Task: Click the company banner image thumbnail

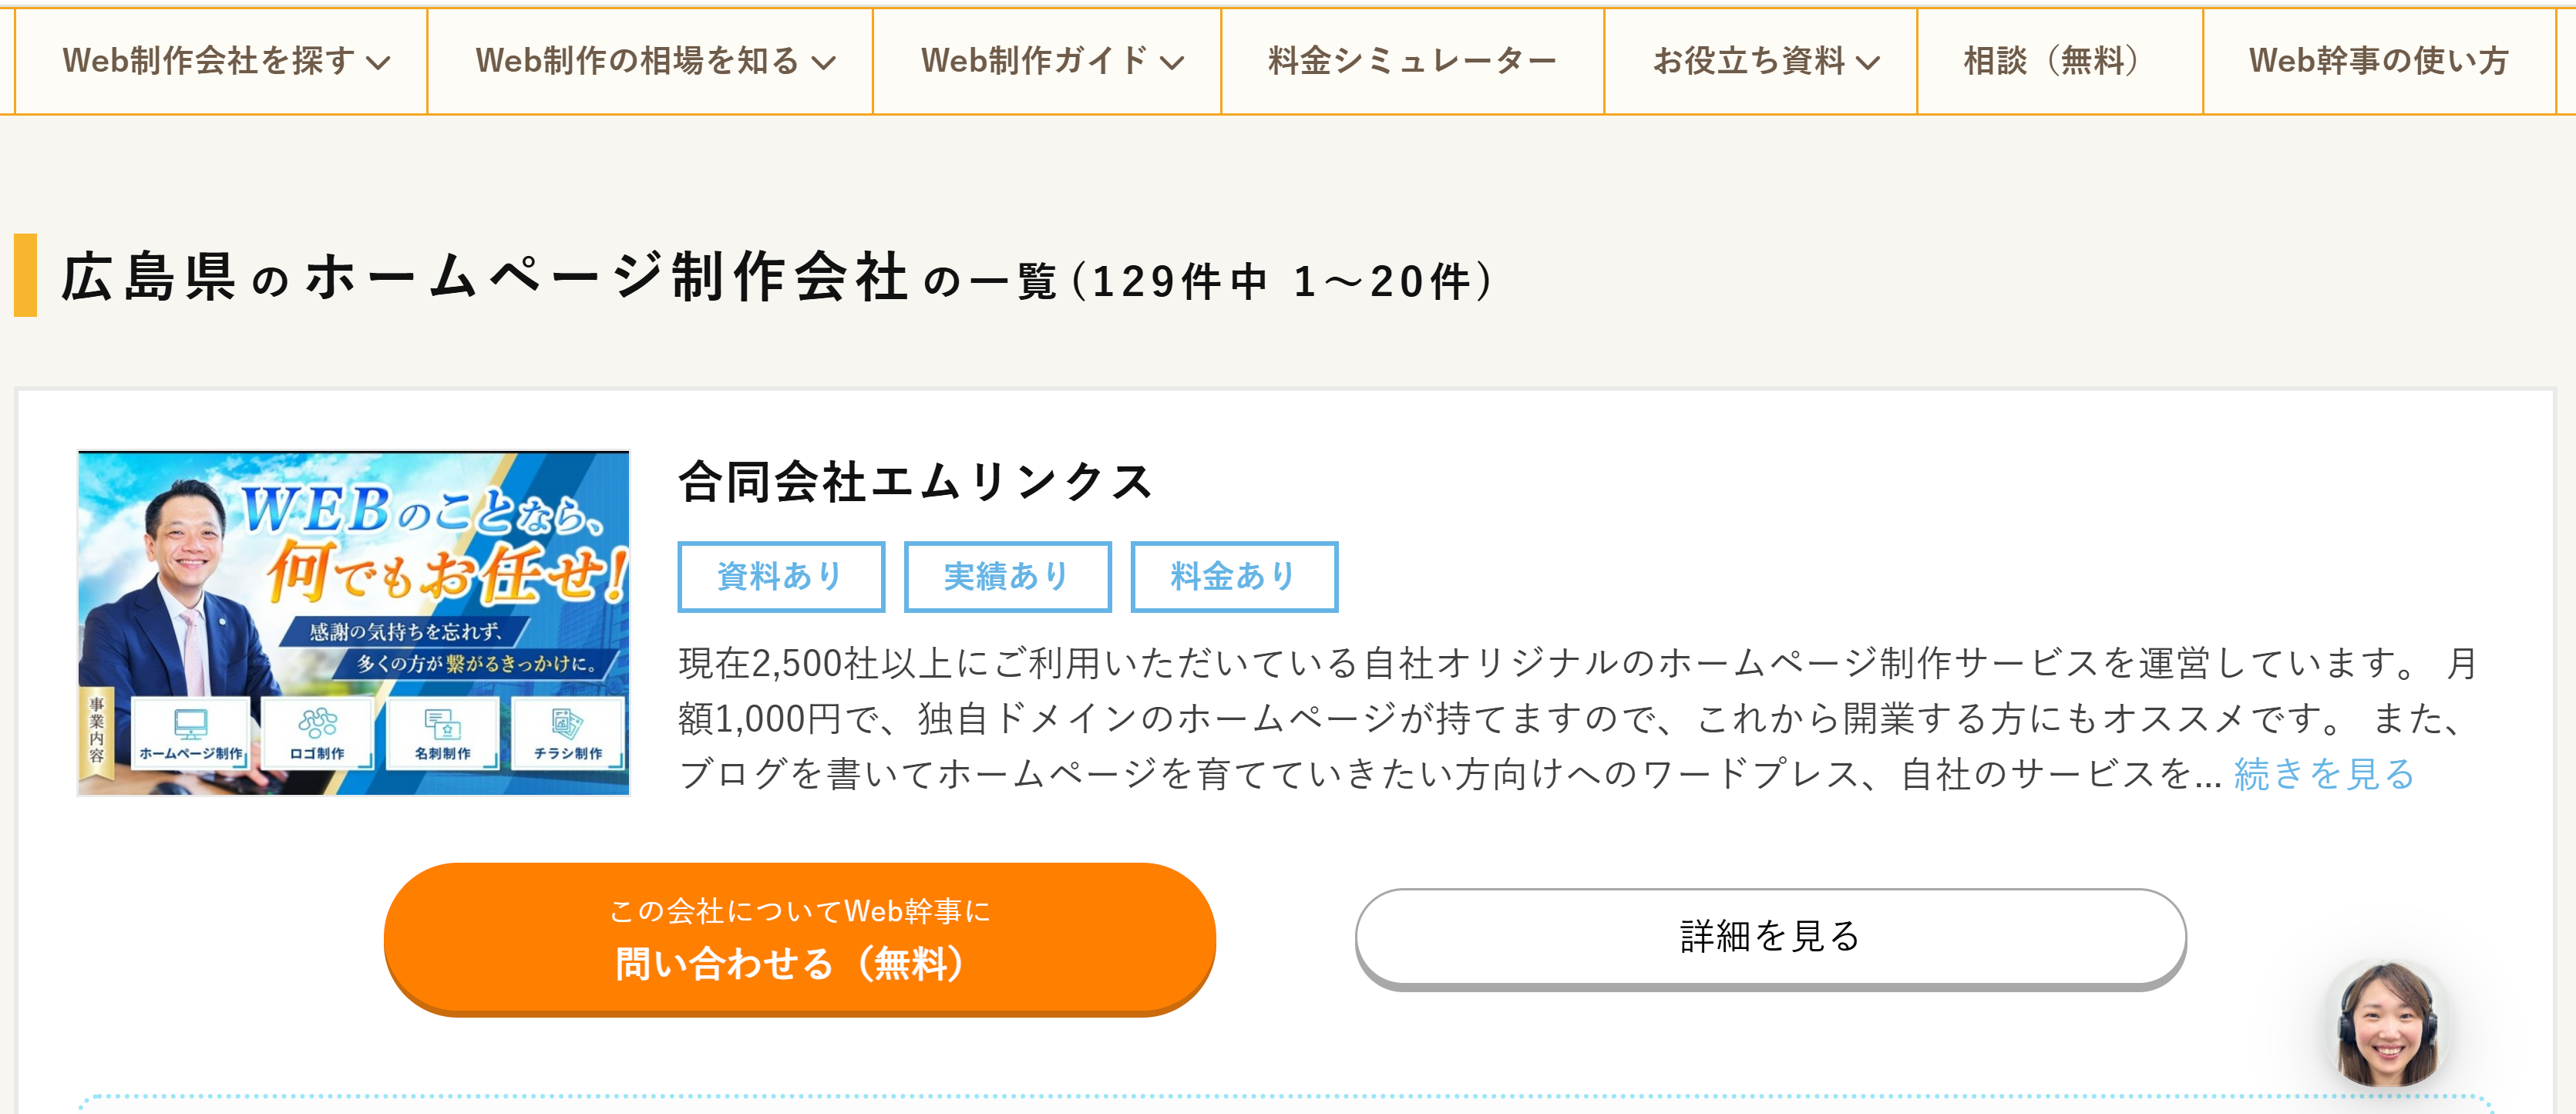Action: pyautogui.click(x=354, y=623)
